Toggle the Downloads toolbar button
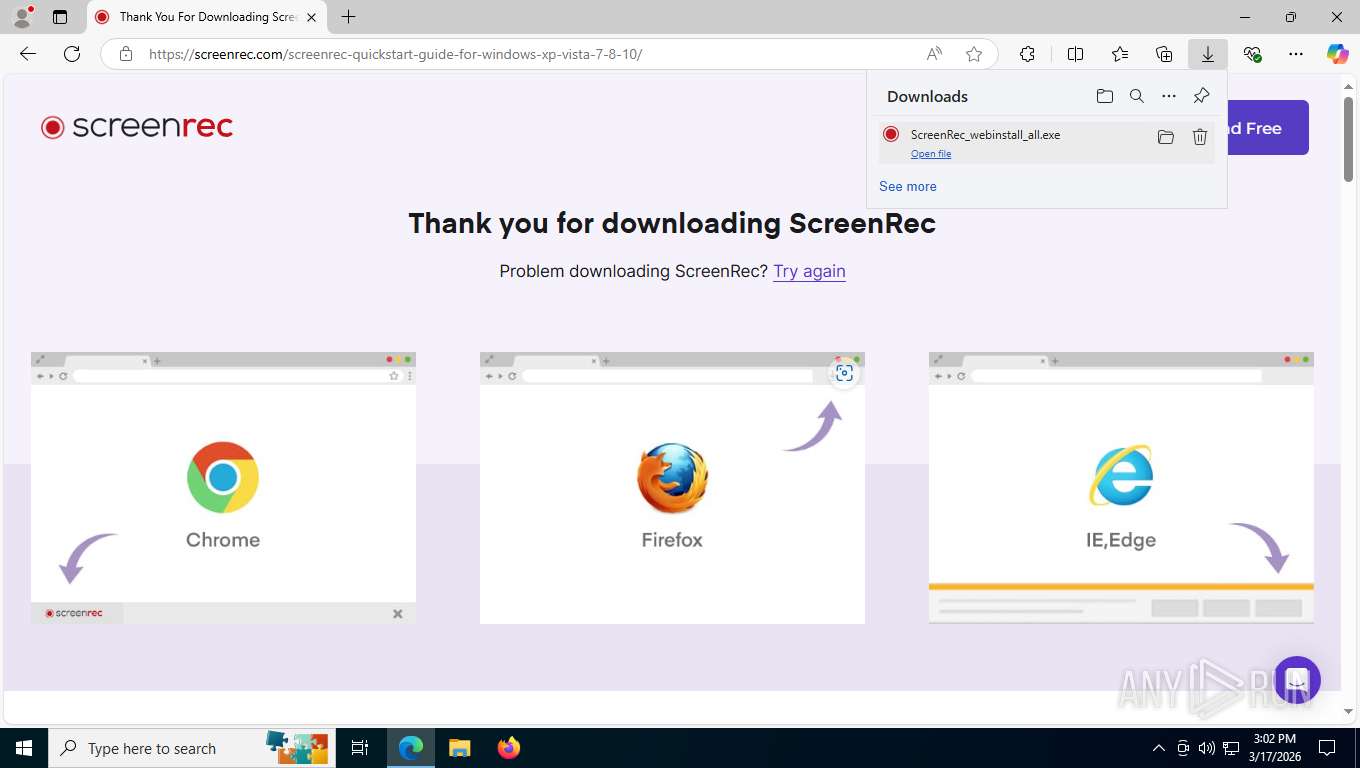1360x768 pixels. pyautogui.click(x=1208, y=54)
